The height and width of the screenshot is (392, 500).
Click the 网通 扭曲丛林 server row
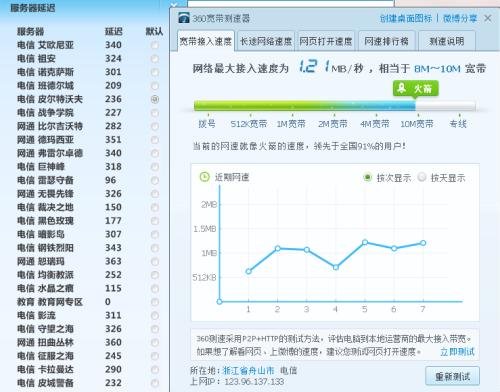(88, 342)
